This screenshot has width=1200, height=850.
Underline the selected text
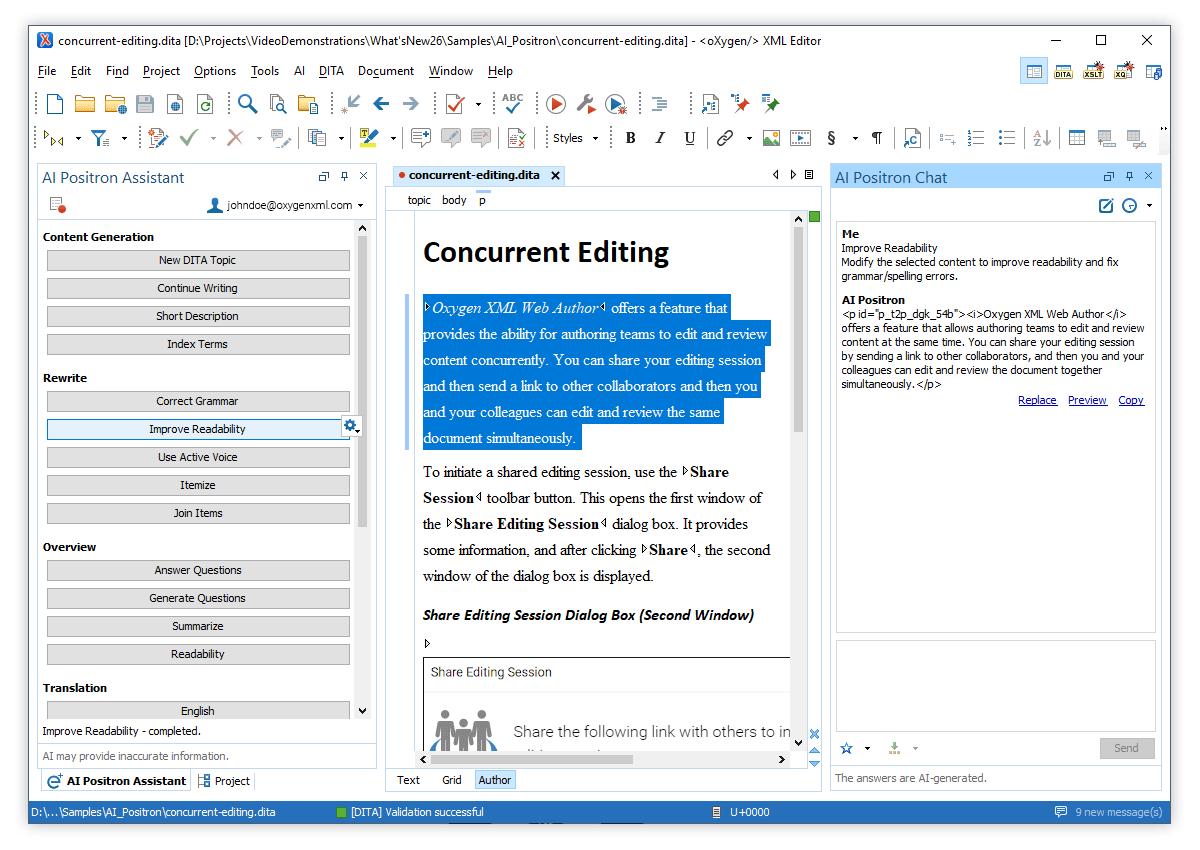(x=690, y=138)
